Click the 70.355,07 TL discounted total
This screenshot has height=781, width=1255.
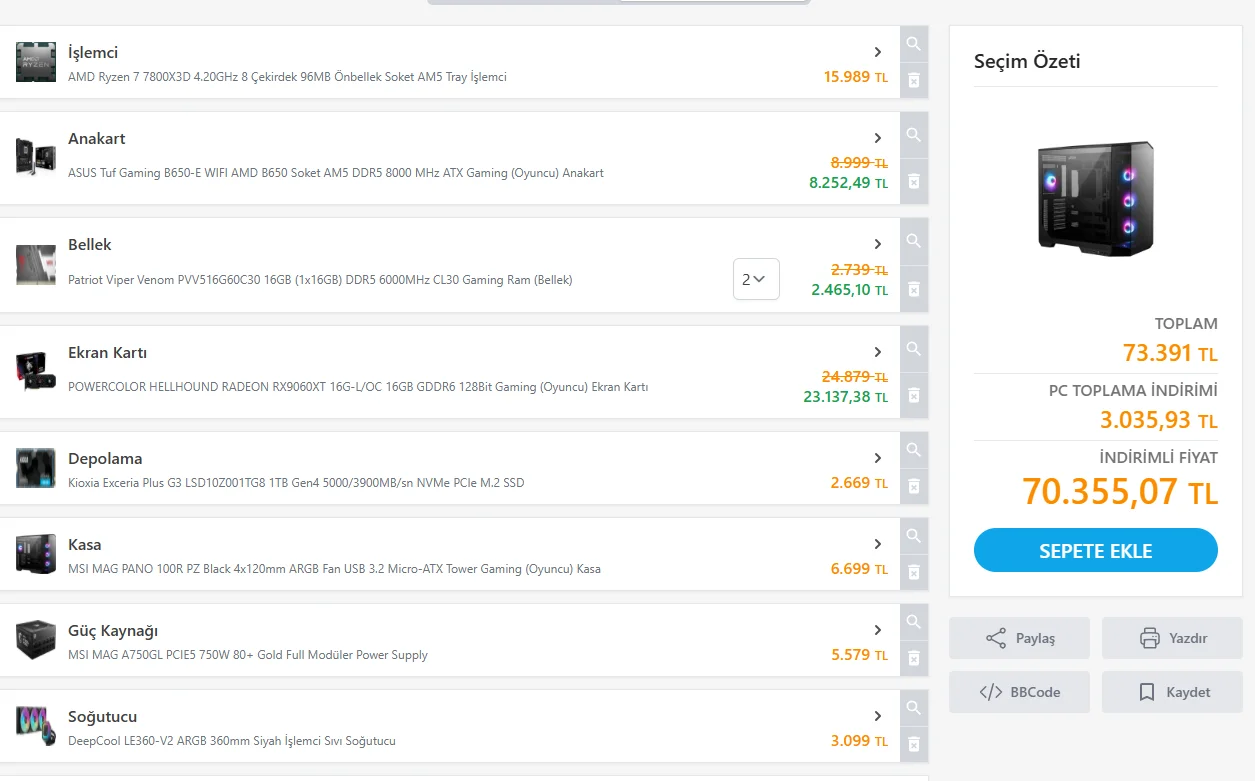(x=1120, y=492)
